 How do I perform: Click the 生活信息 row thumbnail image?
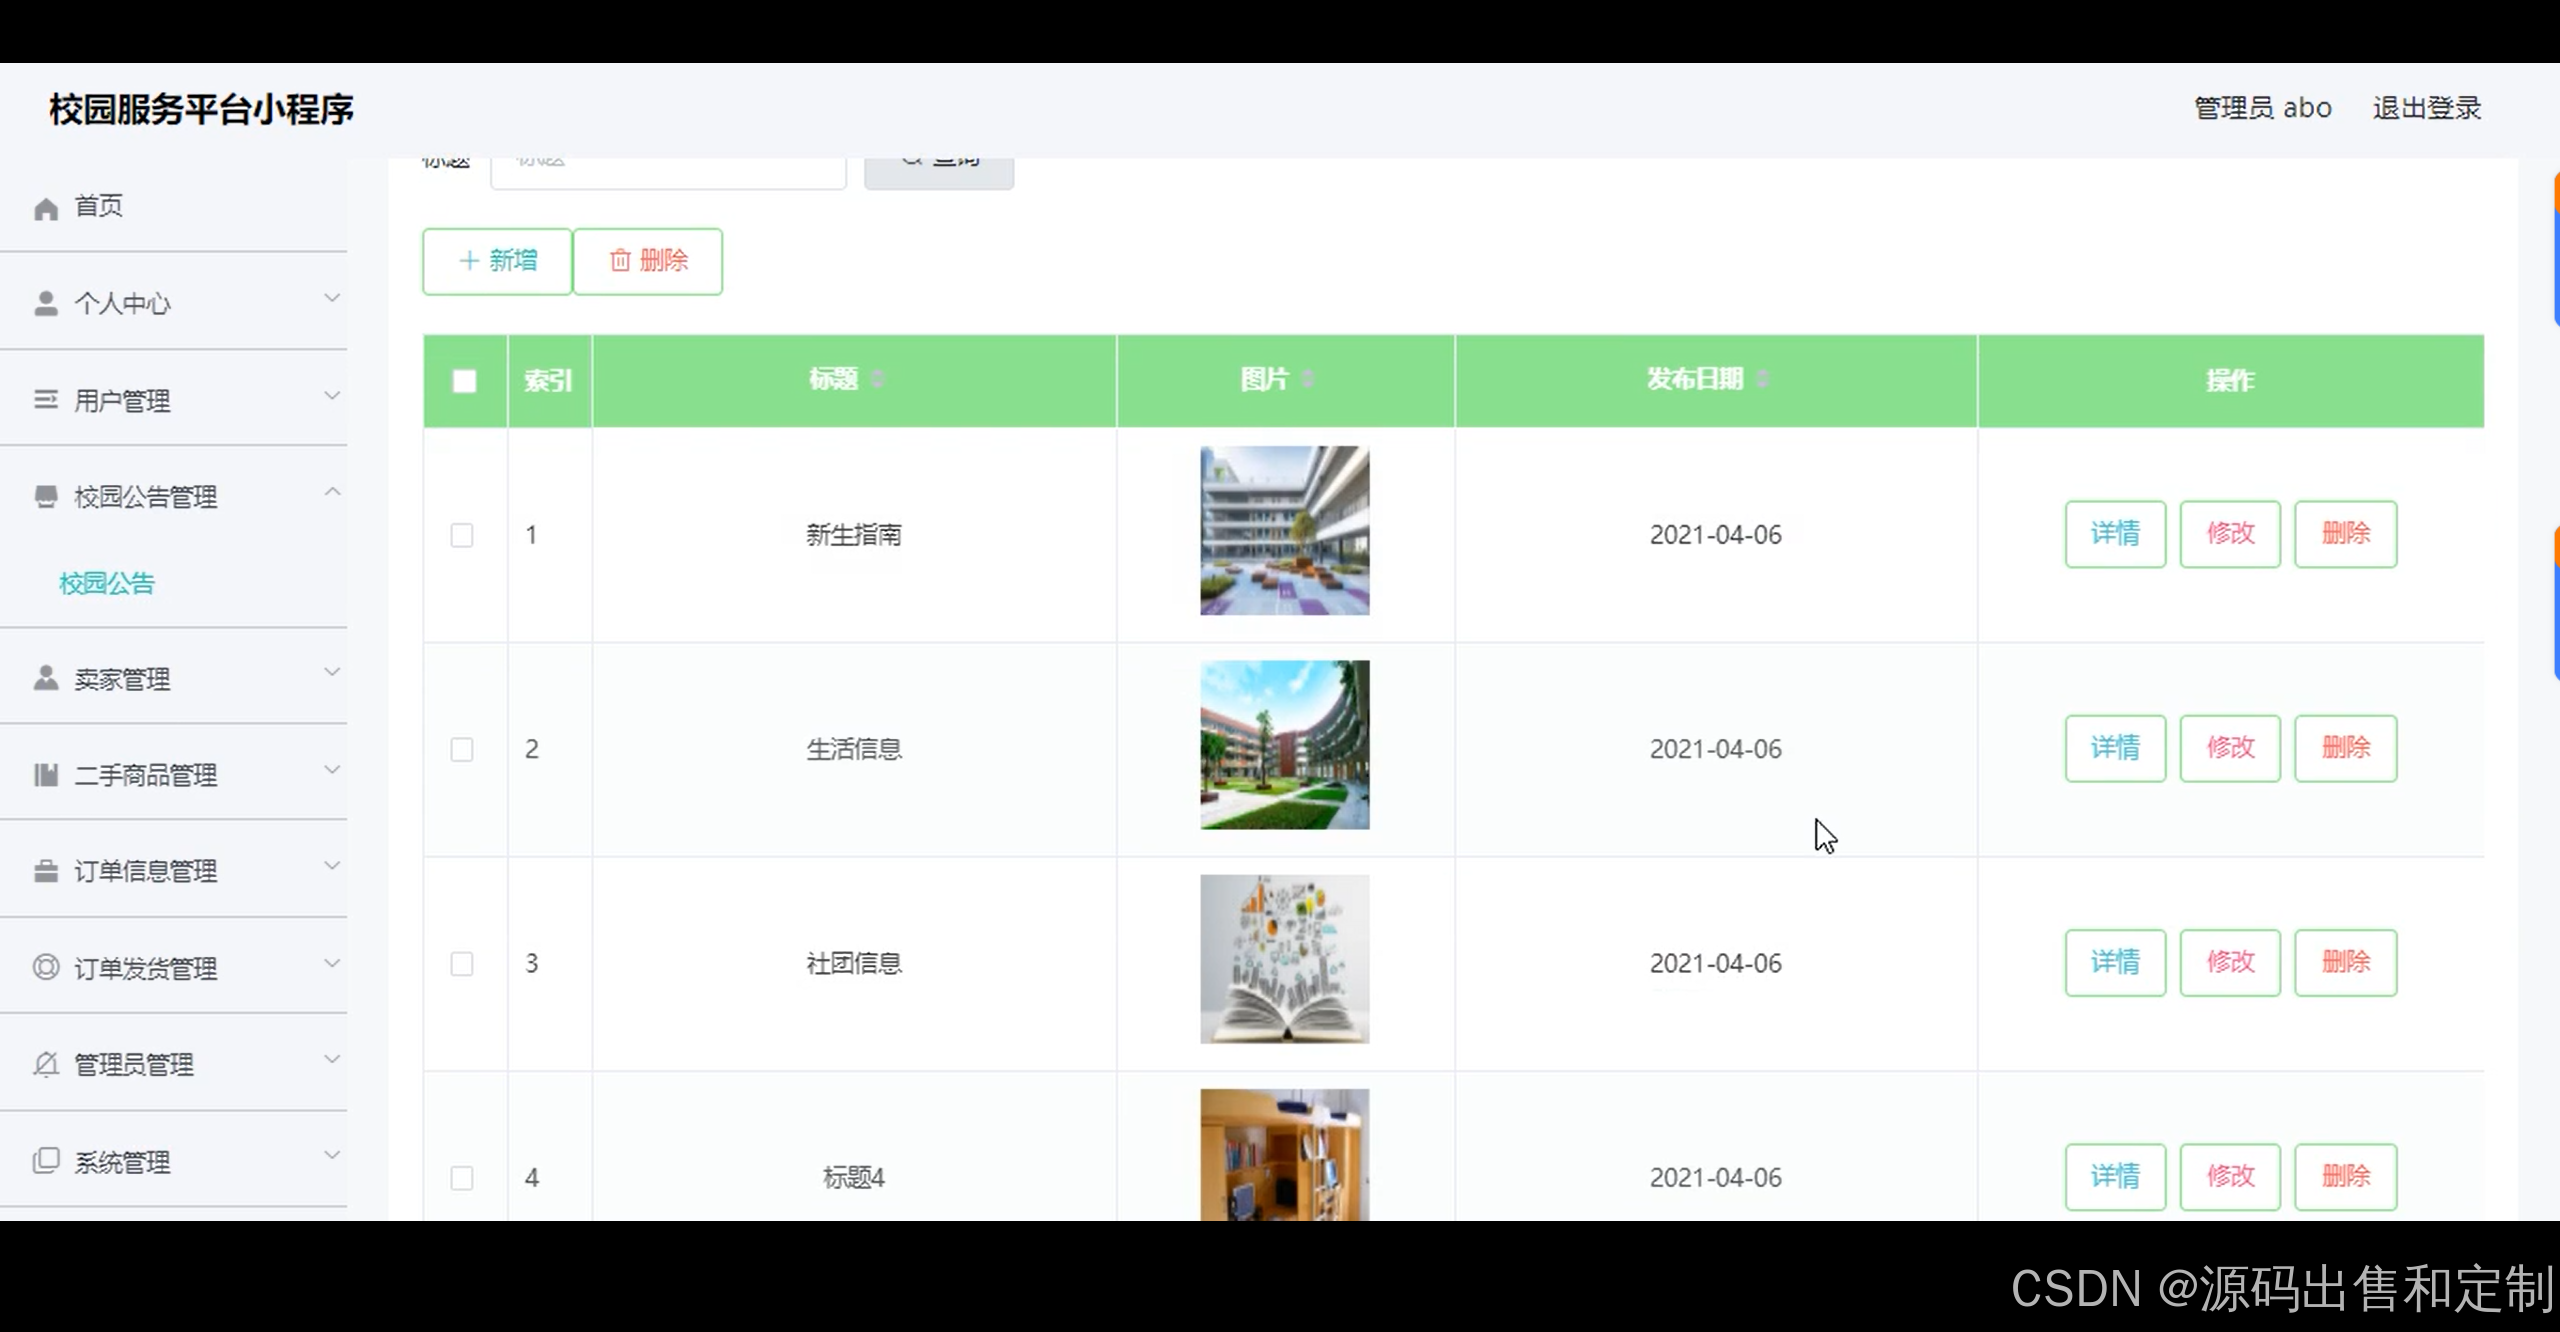coord(1285,744)
